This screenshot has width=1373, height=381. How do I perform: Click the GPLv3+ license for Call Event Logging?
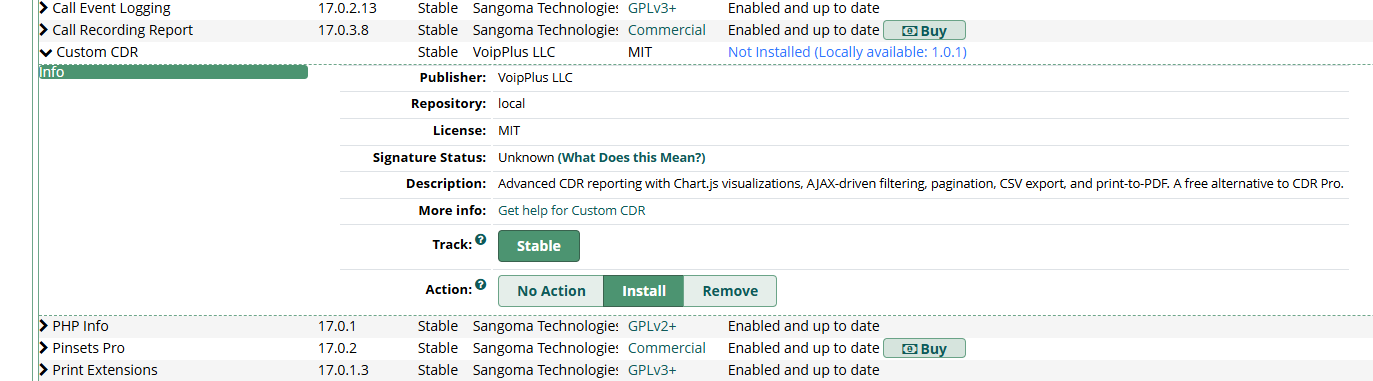pyautogui.click(x=652, y=8)
